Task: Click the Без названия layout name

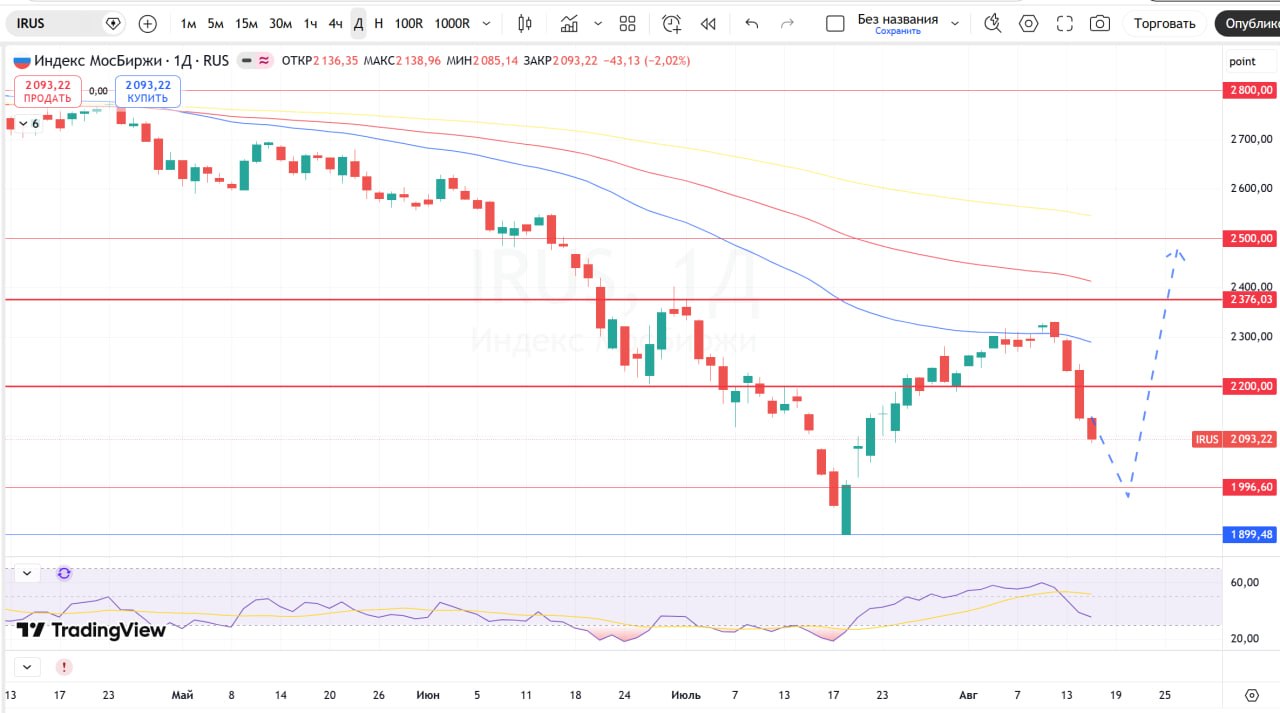Action: (x=898, y=18)
